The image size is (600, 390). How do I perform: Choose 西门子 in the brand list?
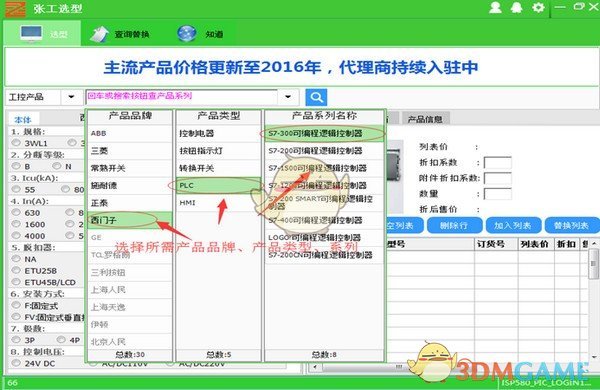pos(130,220)
